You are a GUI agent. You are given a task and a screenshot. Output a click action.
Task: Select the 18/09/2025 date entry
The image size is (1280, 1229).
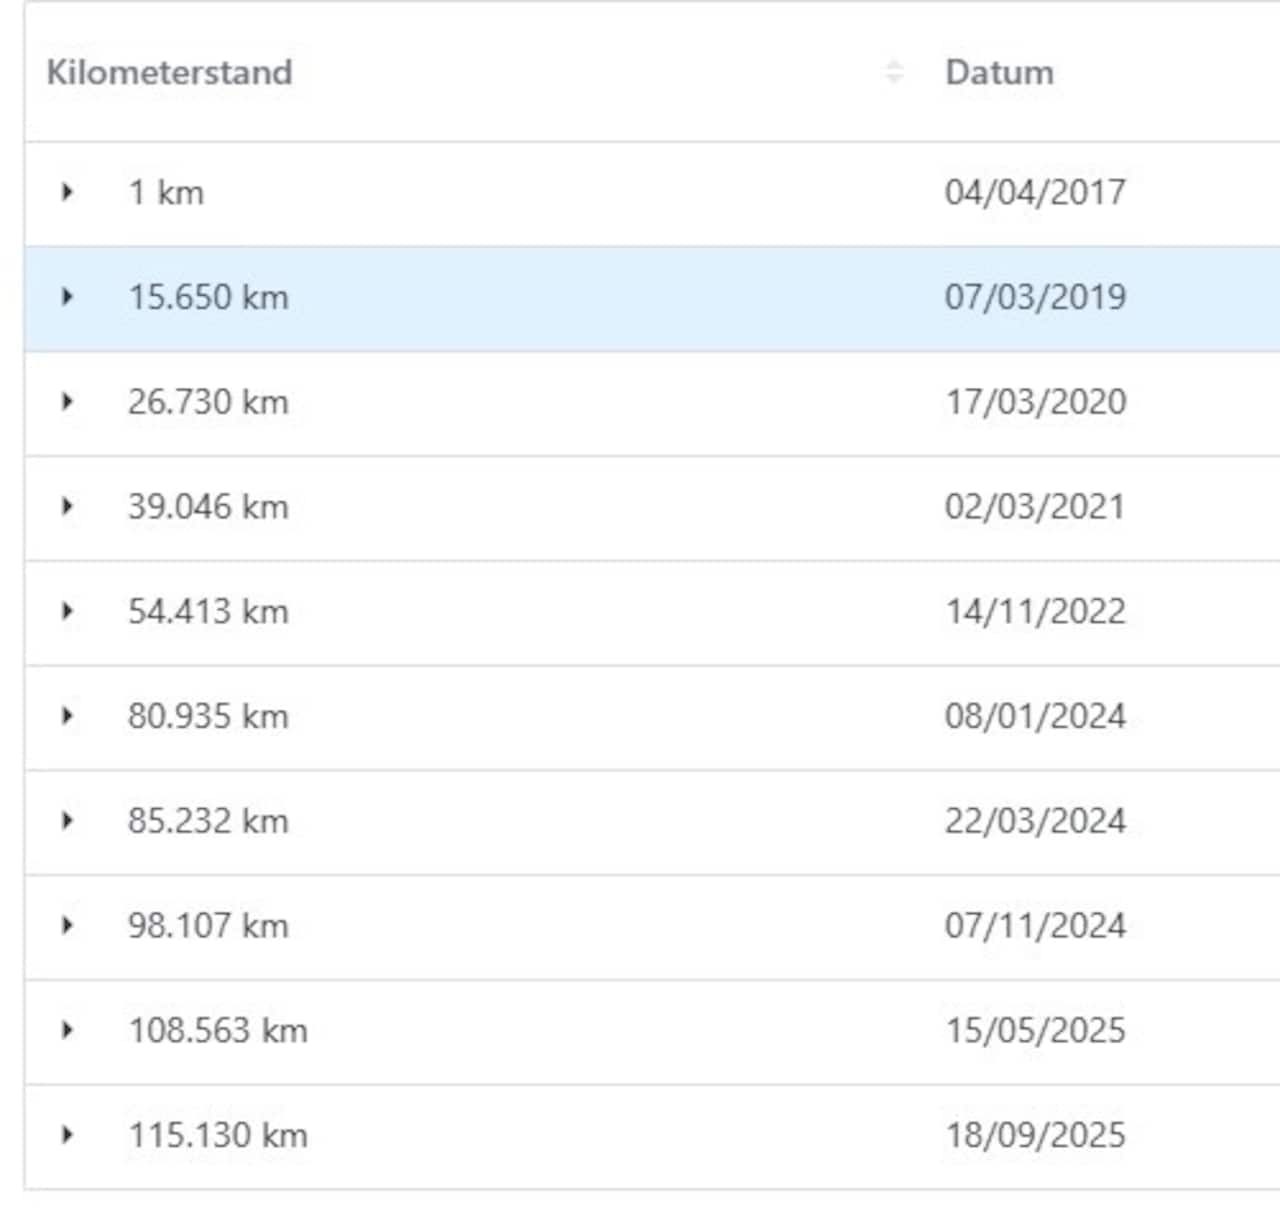(1035, 1135)
